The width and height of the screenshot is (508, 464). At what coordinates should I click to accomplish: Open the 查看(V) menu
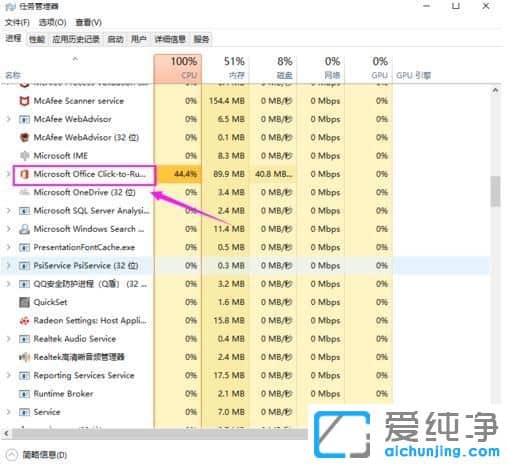pos(88,22)
